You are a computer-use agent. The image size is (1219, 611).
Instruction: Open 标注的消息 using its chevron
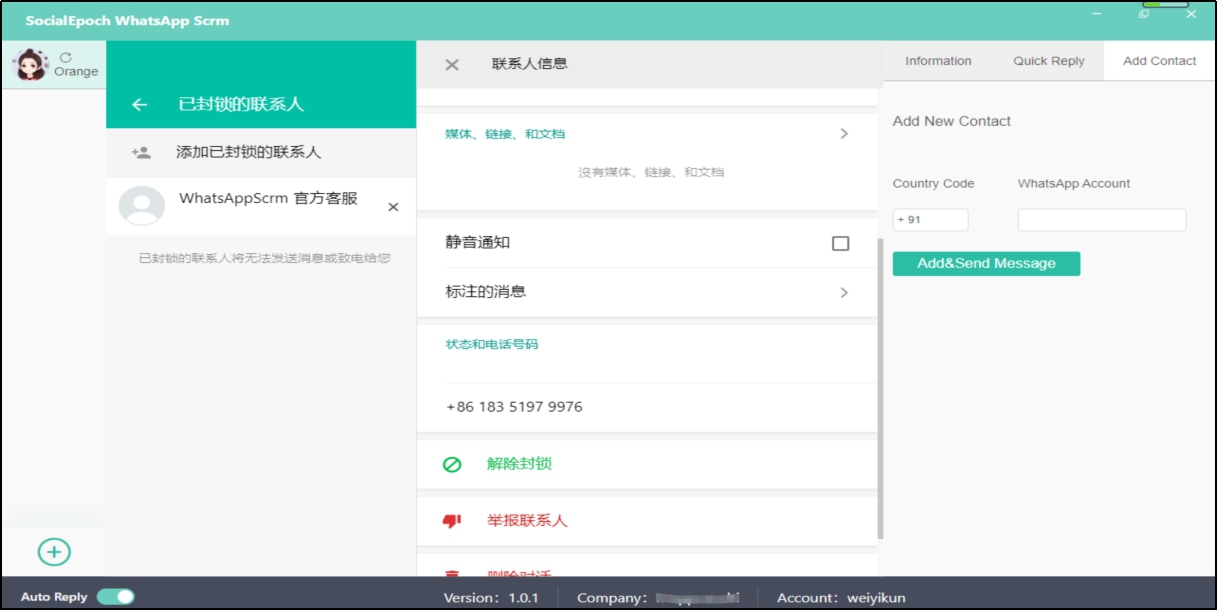[x=844, y=293]
